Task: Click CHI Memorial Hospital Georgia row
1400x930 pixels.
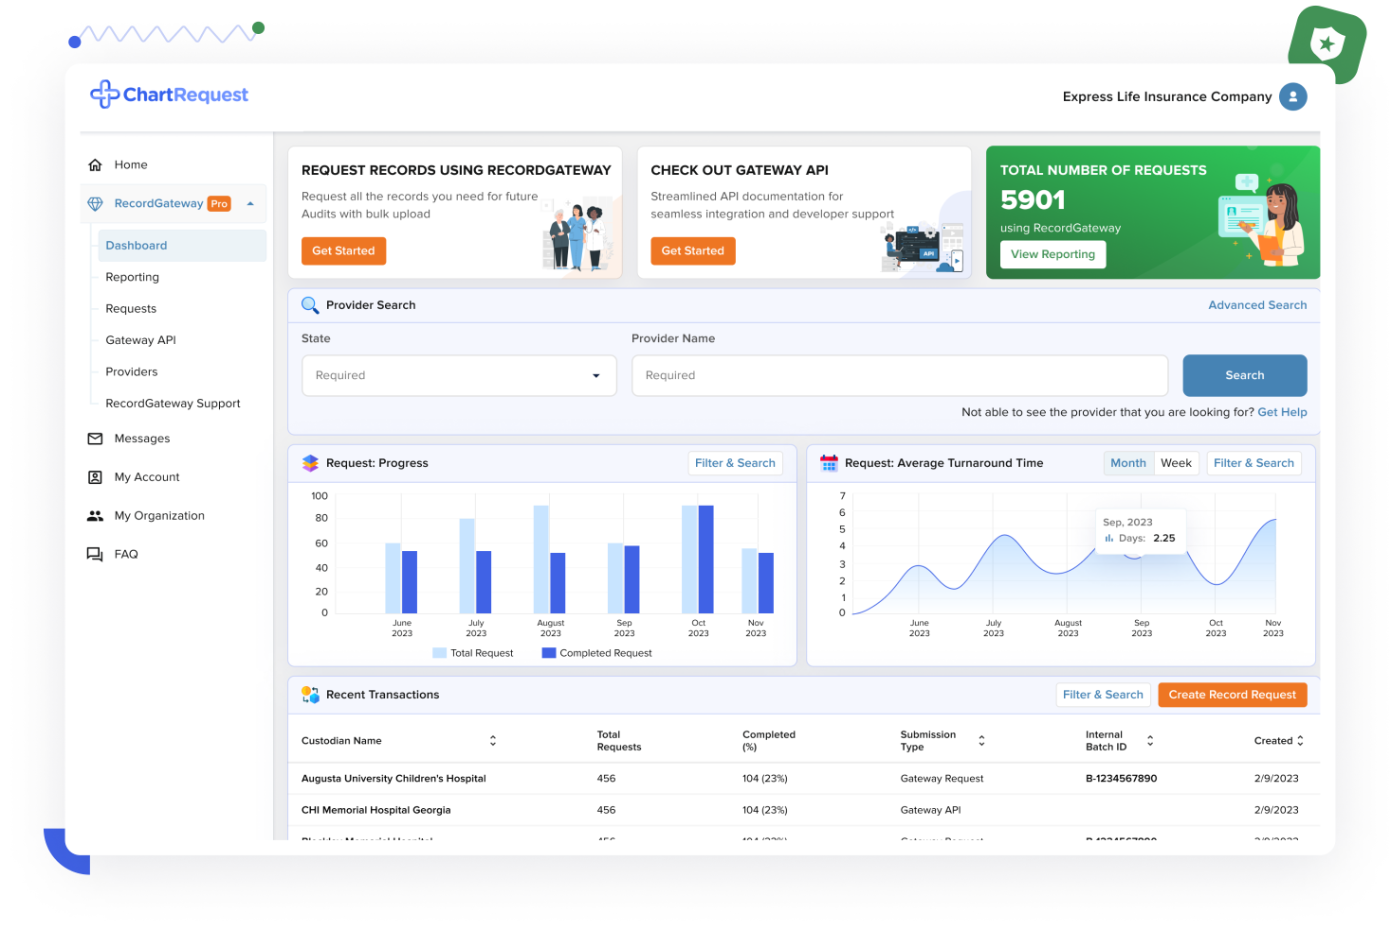Action: [803, 810]
